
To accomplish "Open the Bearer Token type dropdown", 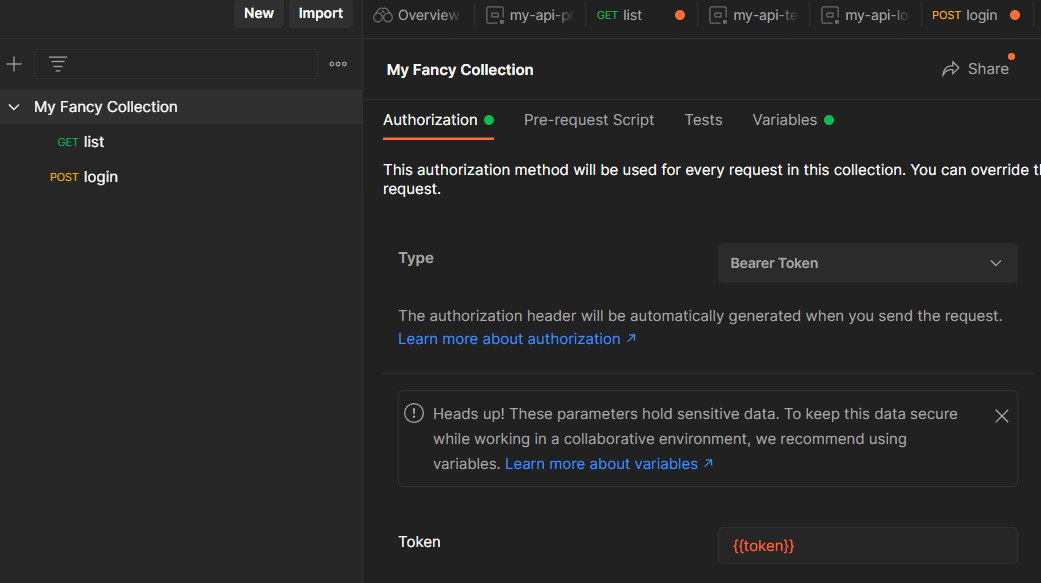I will (867, 263).
